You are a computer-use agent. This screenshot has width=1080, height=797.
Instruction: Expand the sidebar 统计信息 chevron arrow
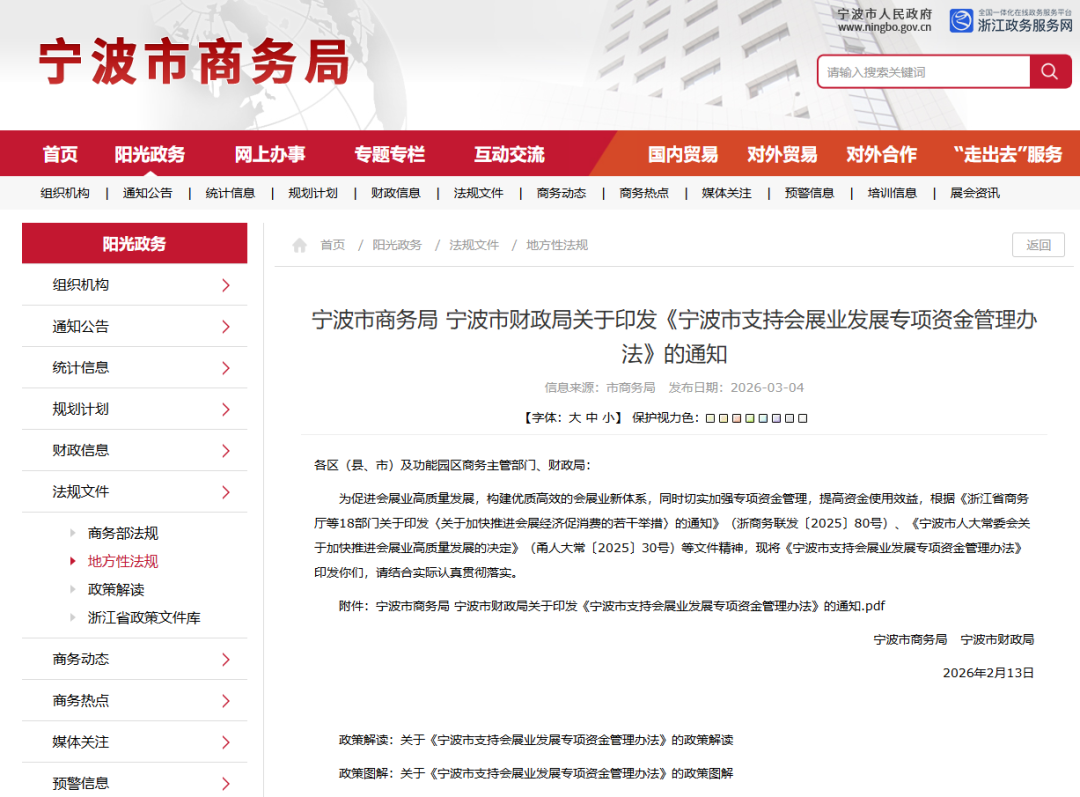click(x=226, y=368)
